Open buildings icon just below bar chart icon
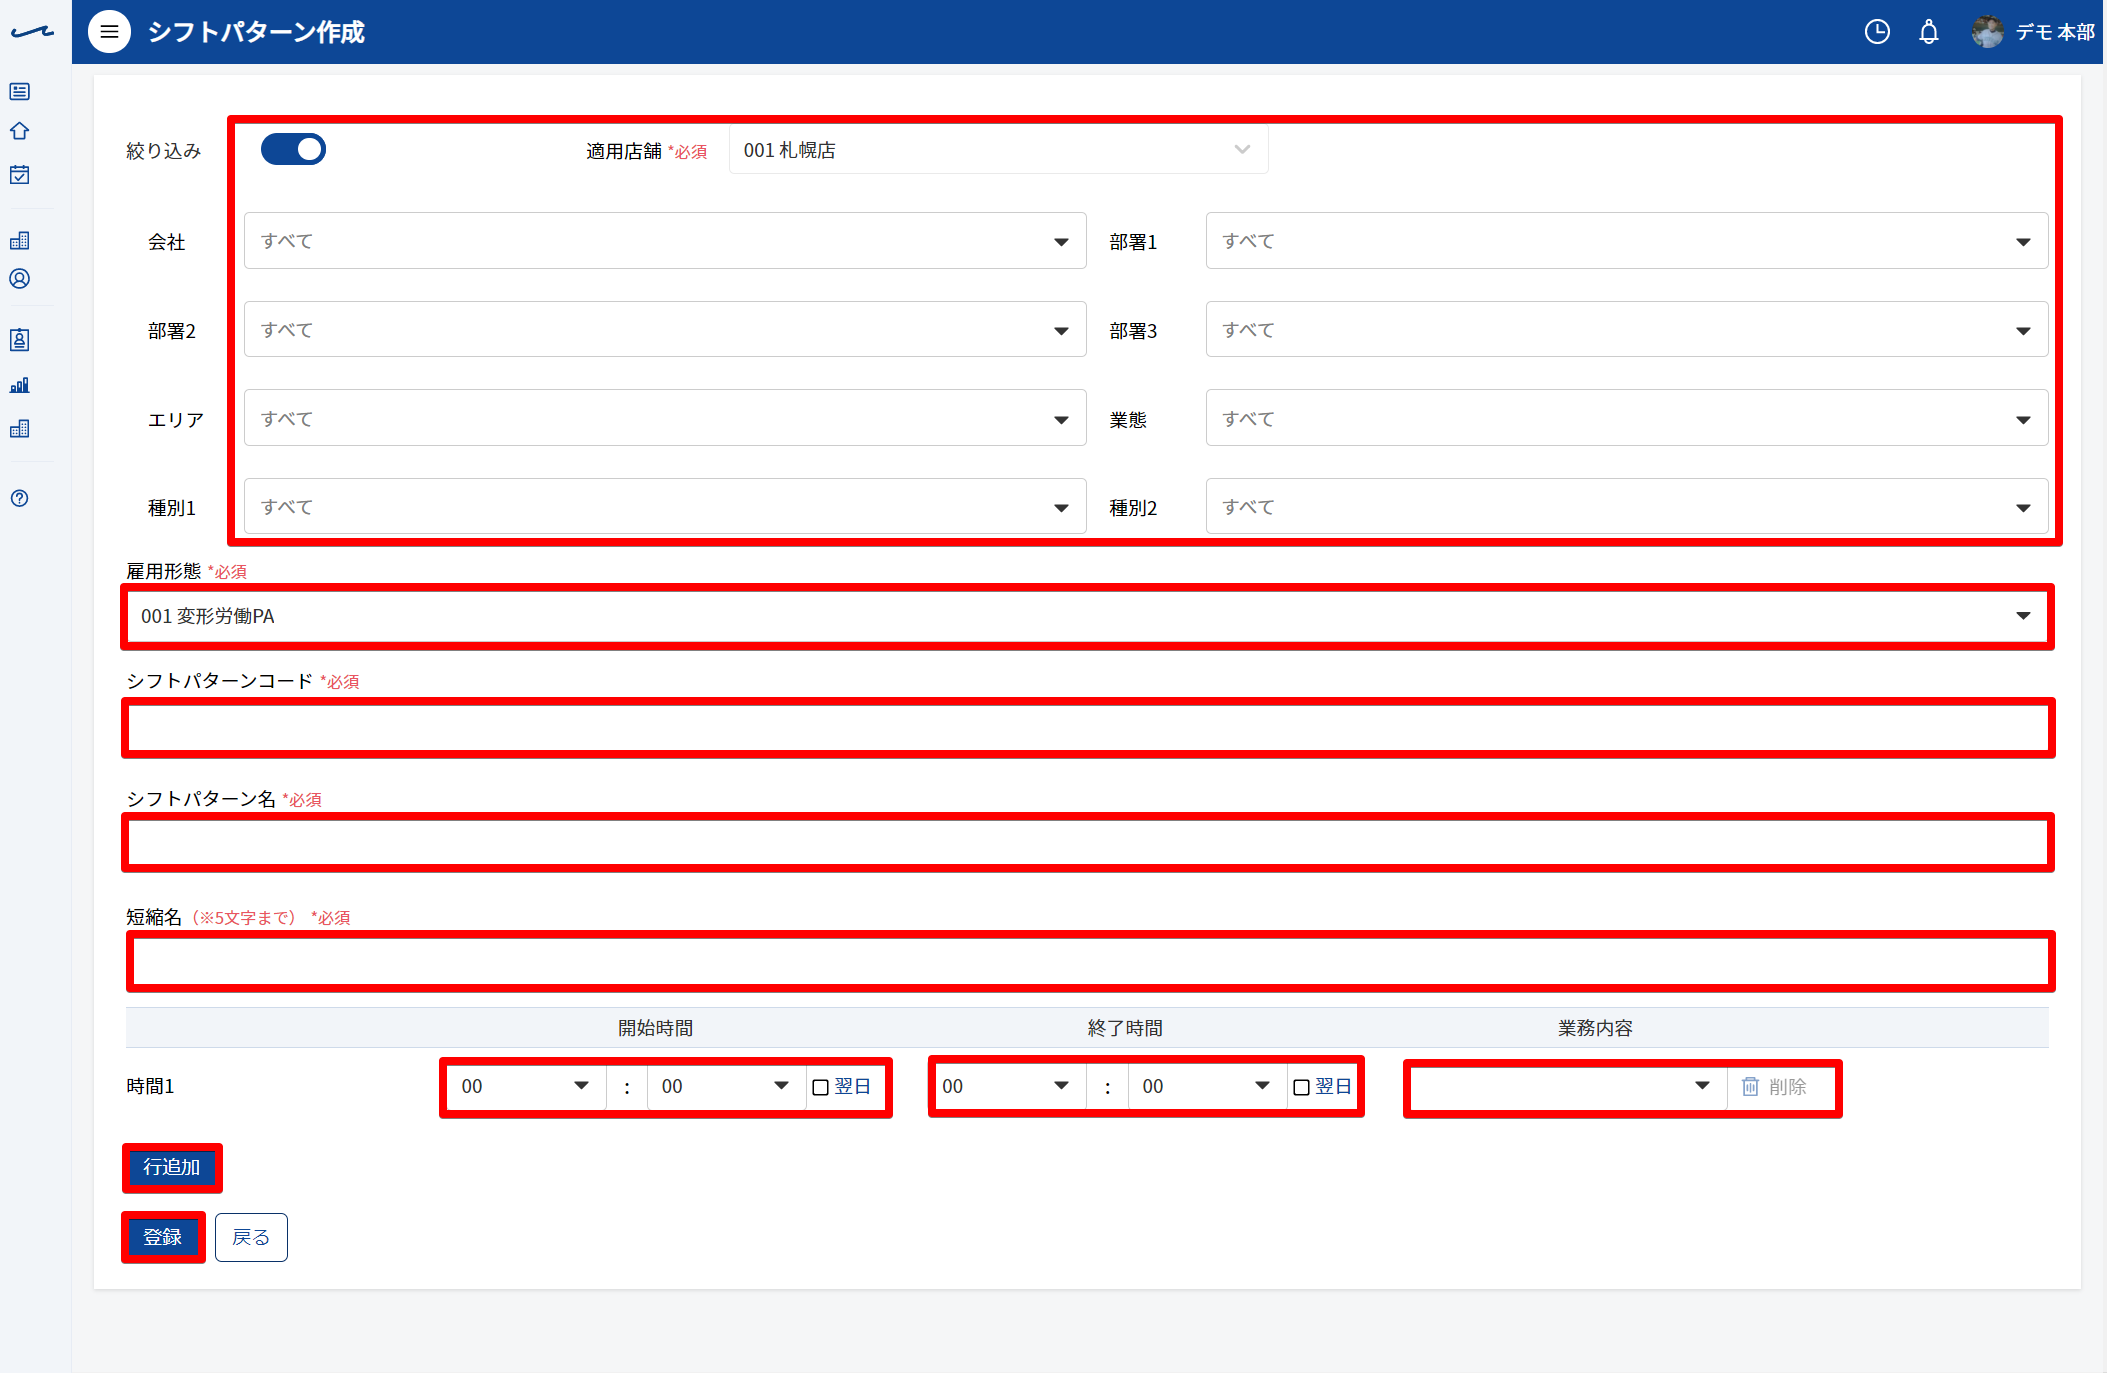This screenshot has width=2107, height=1373. click(x=20, y=429)
